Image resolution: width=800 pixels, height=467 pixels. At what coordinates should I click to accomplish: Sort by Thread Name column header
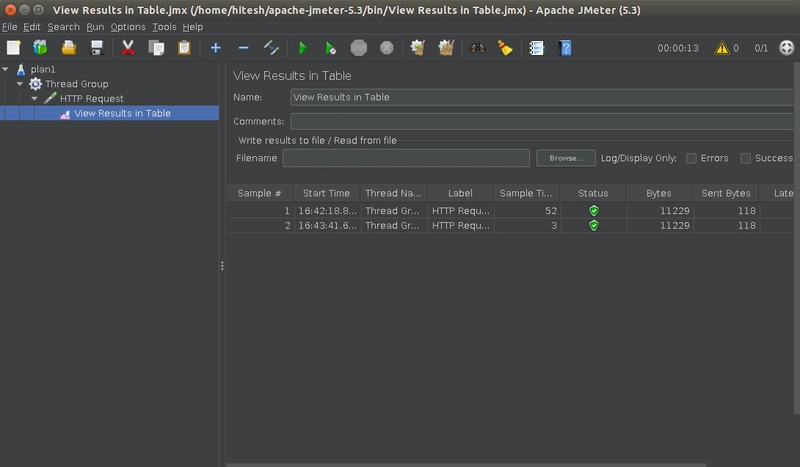tap(393, 193)
